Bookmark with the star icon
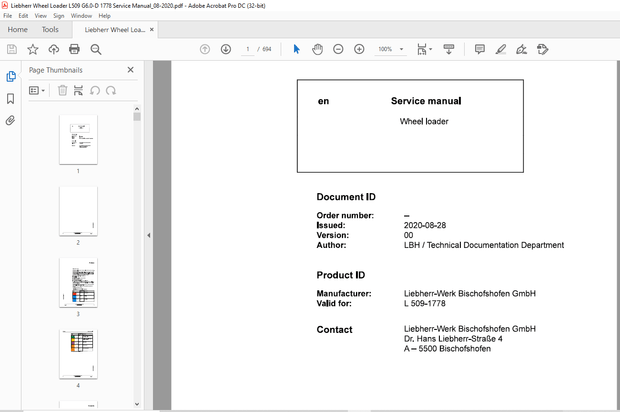This screenshot has width=620, height=412. (33, 49)
